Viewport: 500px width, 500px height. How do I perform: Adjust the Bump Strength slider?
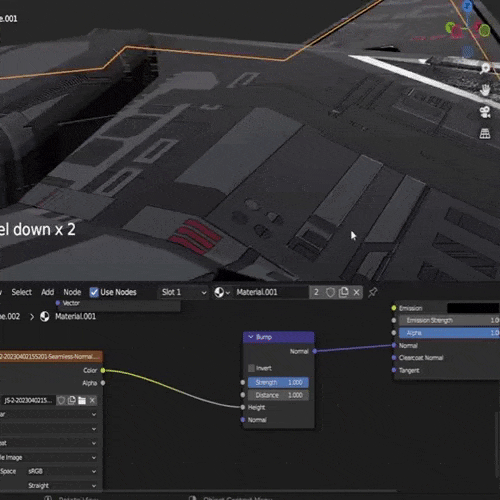point(278,382)
